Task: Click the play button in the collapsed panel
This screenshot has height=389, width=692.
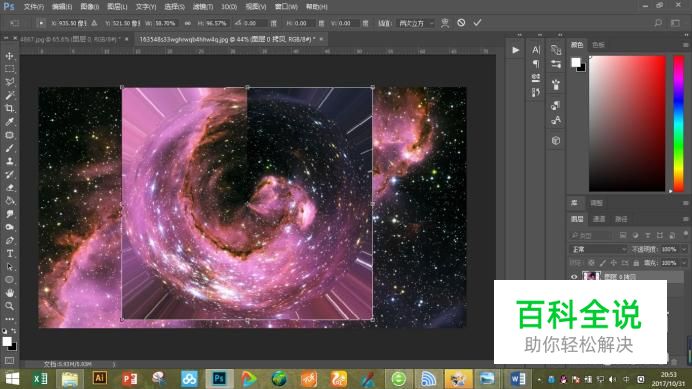Action: [515, 50]
